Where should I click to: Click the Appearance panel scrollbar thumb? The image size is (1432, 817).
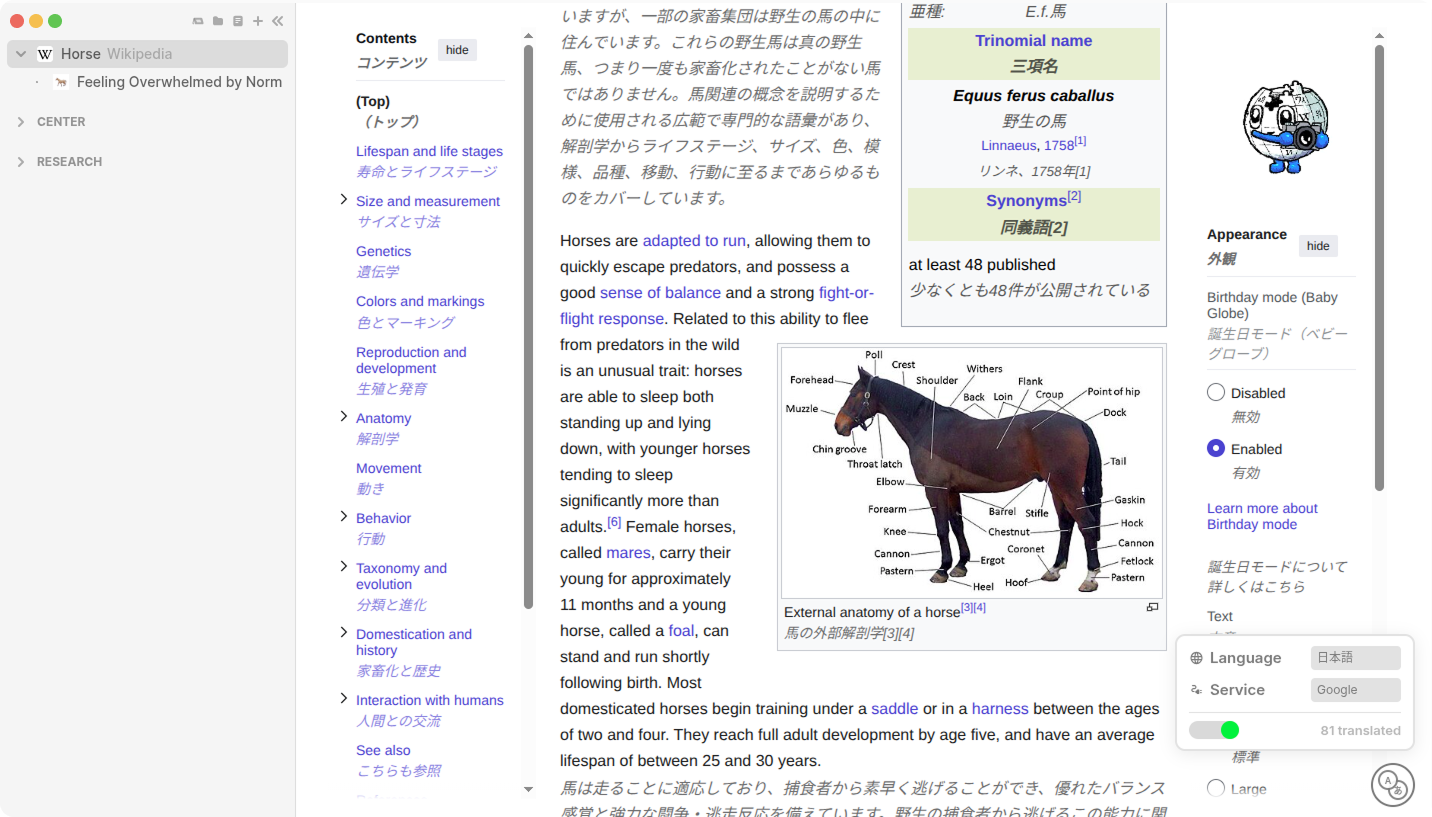(x=1379, y=267)
